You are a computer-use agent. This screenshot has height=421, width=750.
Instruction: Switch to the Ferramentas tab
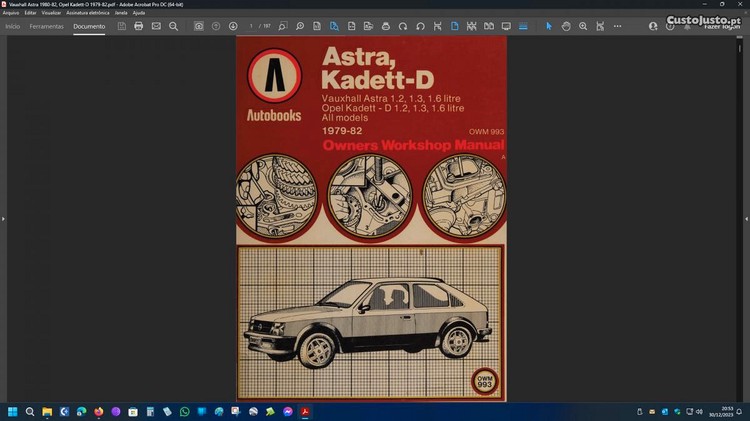(x=46, y=26)
